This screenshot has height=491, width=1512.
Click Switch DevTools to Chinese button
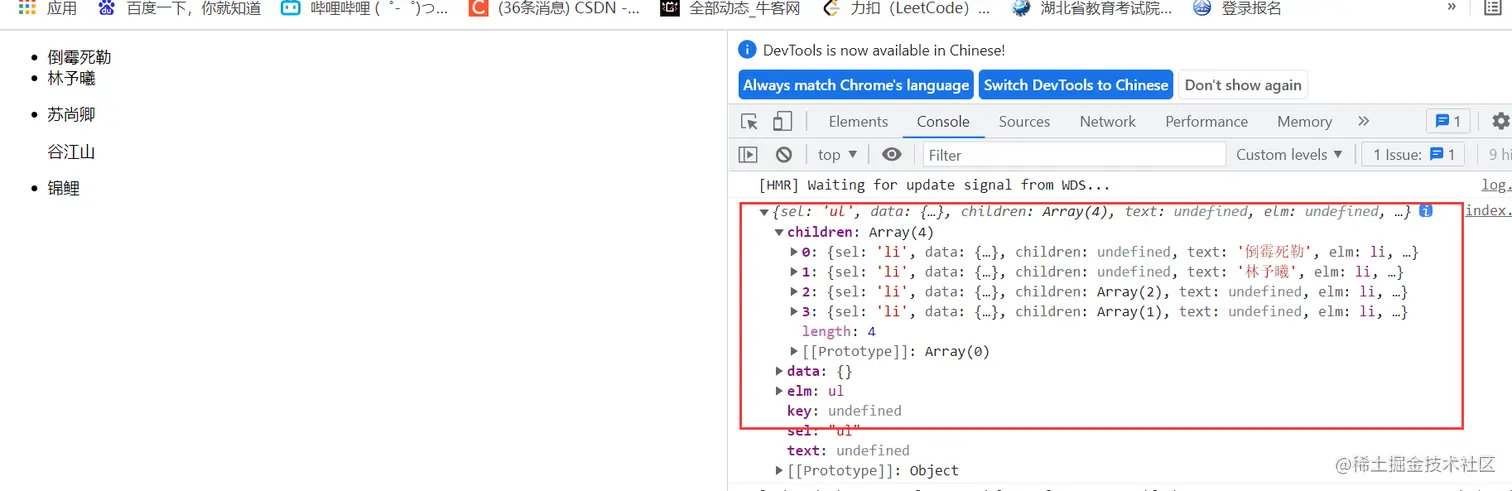(1076, 85)
